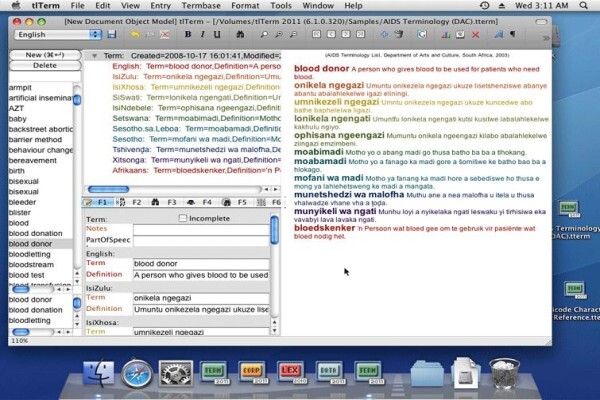Open the Tools menu

tap(280, 5)
